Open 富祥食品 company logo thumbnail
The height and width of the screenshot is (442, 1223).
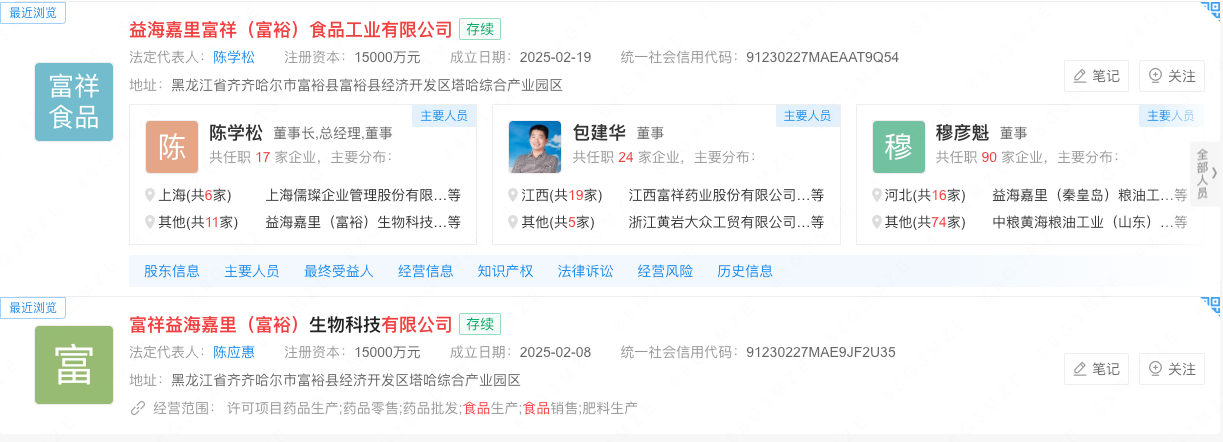[74, 101]
